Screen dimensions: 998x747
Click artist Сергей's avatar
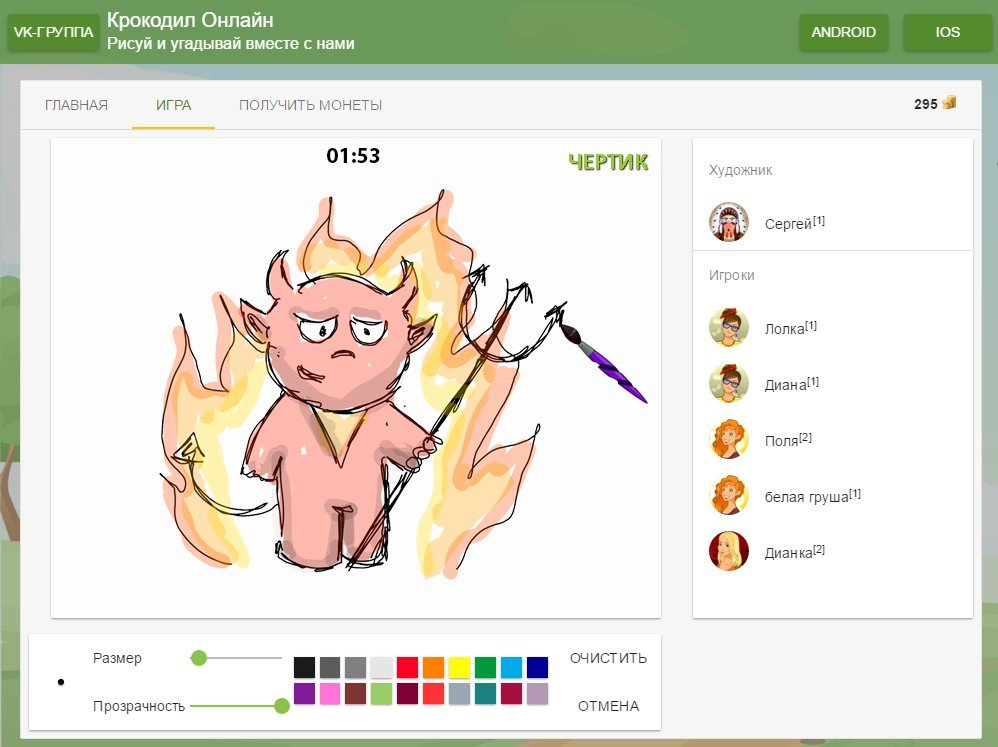pyautogui.click(x=729, y=222)
